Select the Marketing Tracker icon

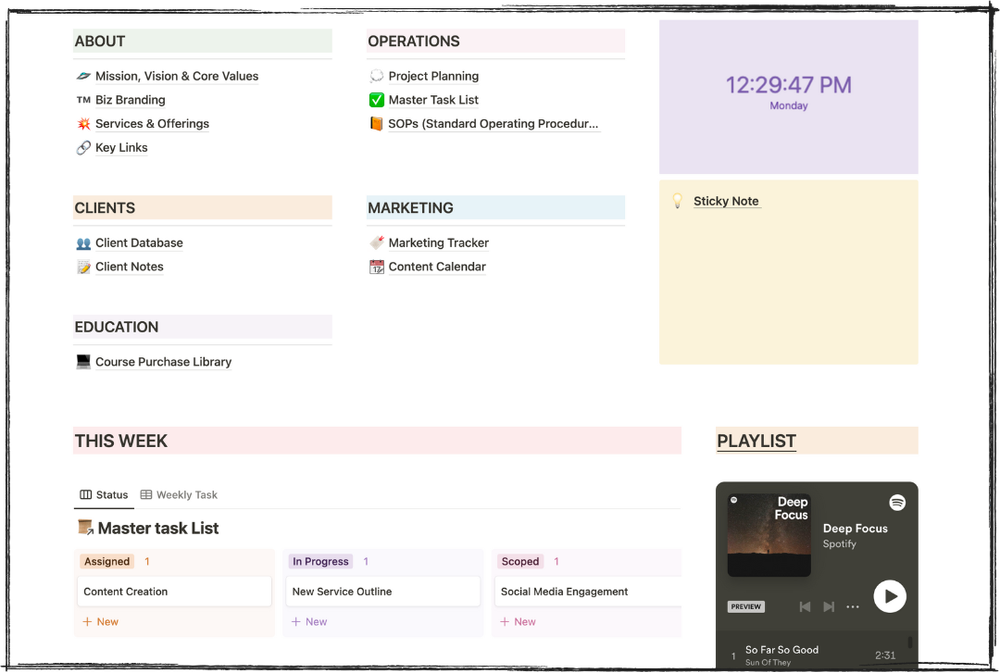pos(377,242)
